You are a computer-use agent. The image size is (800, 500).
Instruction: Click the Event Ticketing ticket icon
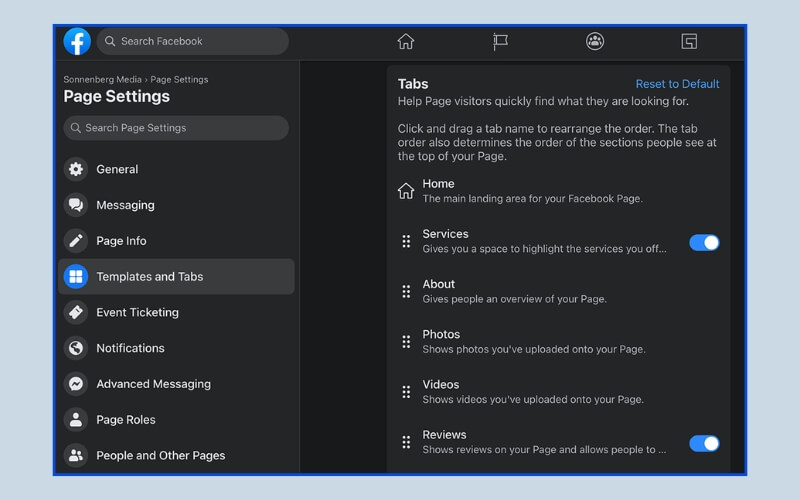click(76, 312)
